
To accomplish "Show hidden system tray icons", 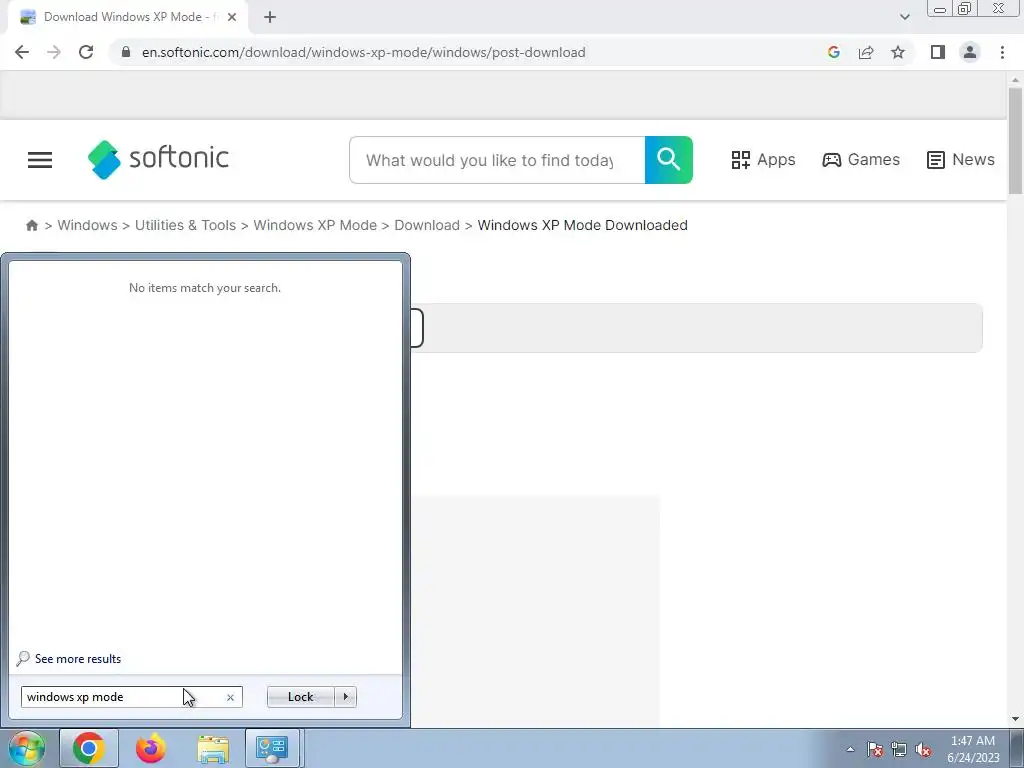I will [x=850, y=749].
